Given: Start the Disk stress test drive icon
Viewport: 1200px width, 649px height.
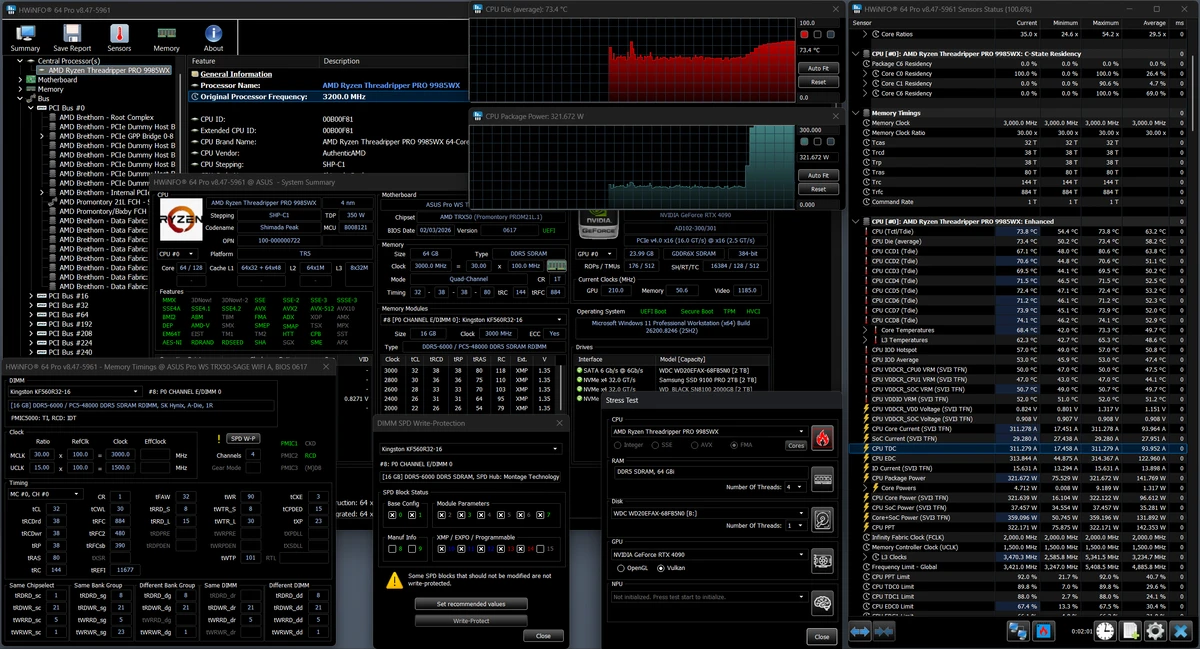Looking at the screenshot, I should [x=822, y=518].
